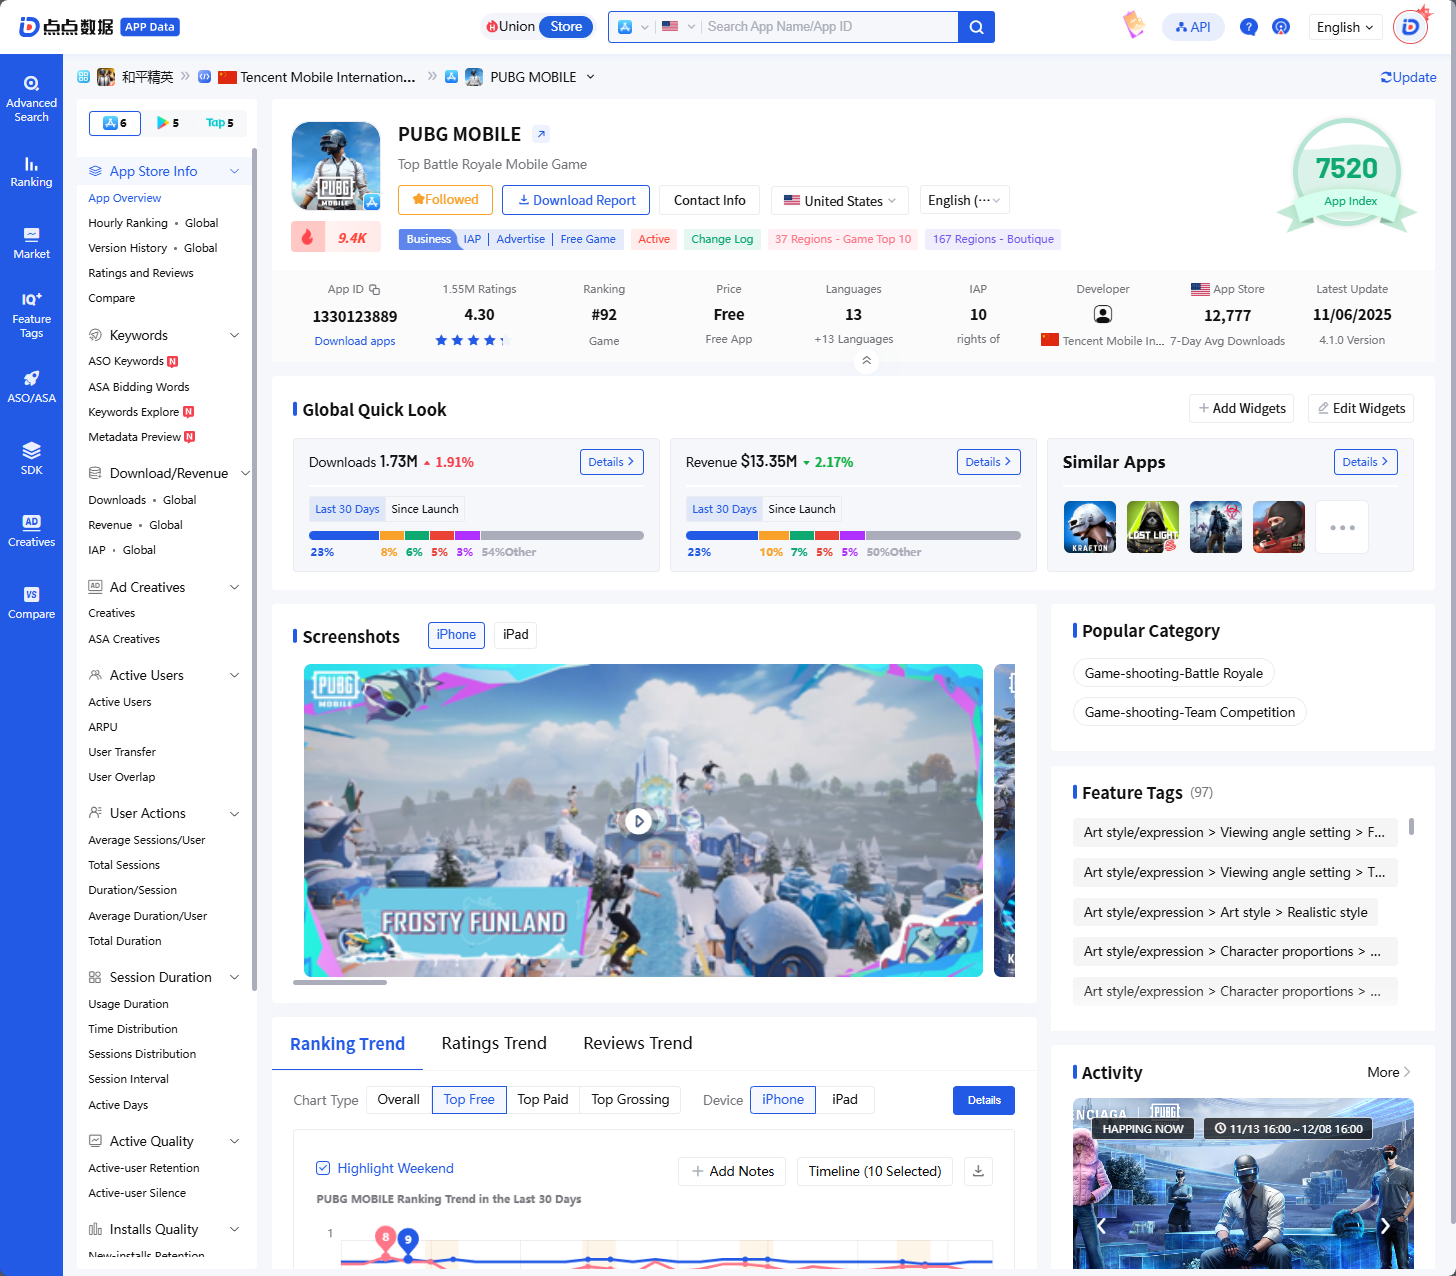This screenshot has width=1456, height=1276.
Task: Open the KRAFTON similar app
Action: (1090, 527)
